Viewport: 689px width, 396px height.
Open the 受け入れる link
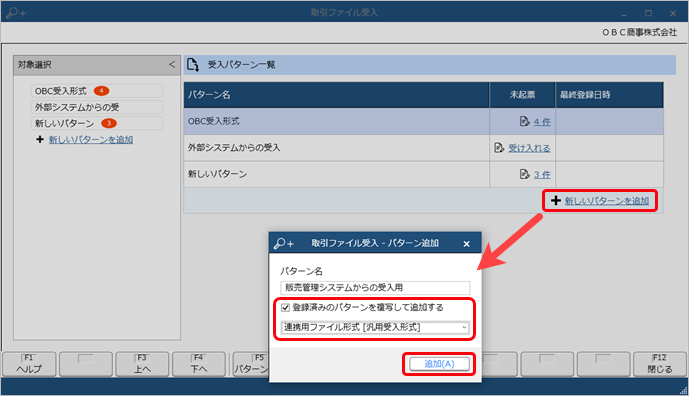529,148
